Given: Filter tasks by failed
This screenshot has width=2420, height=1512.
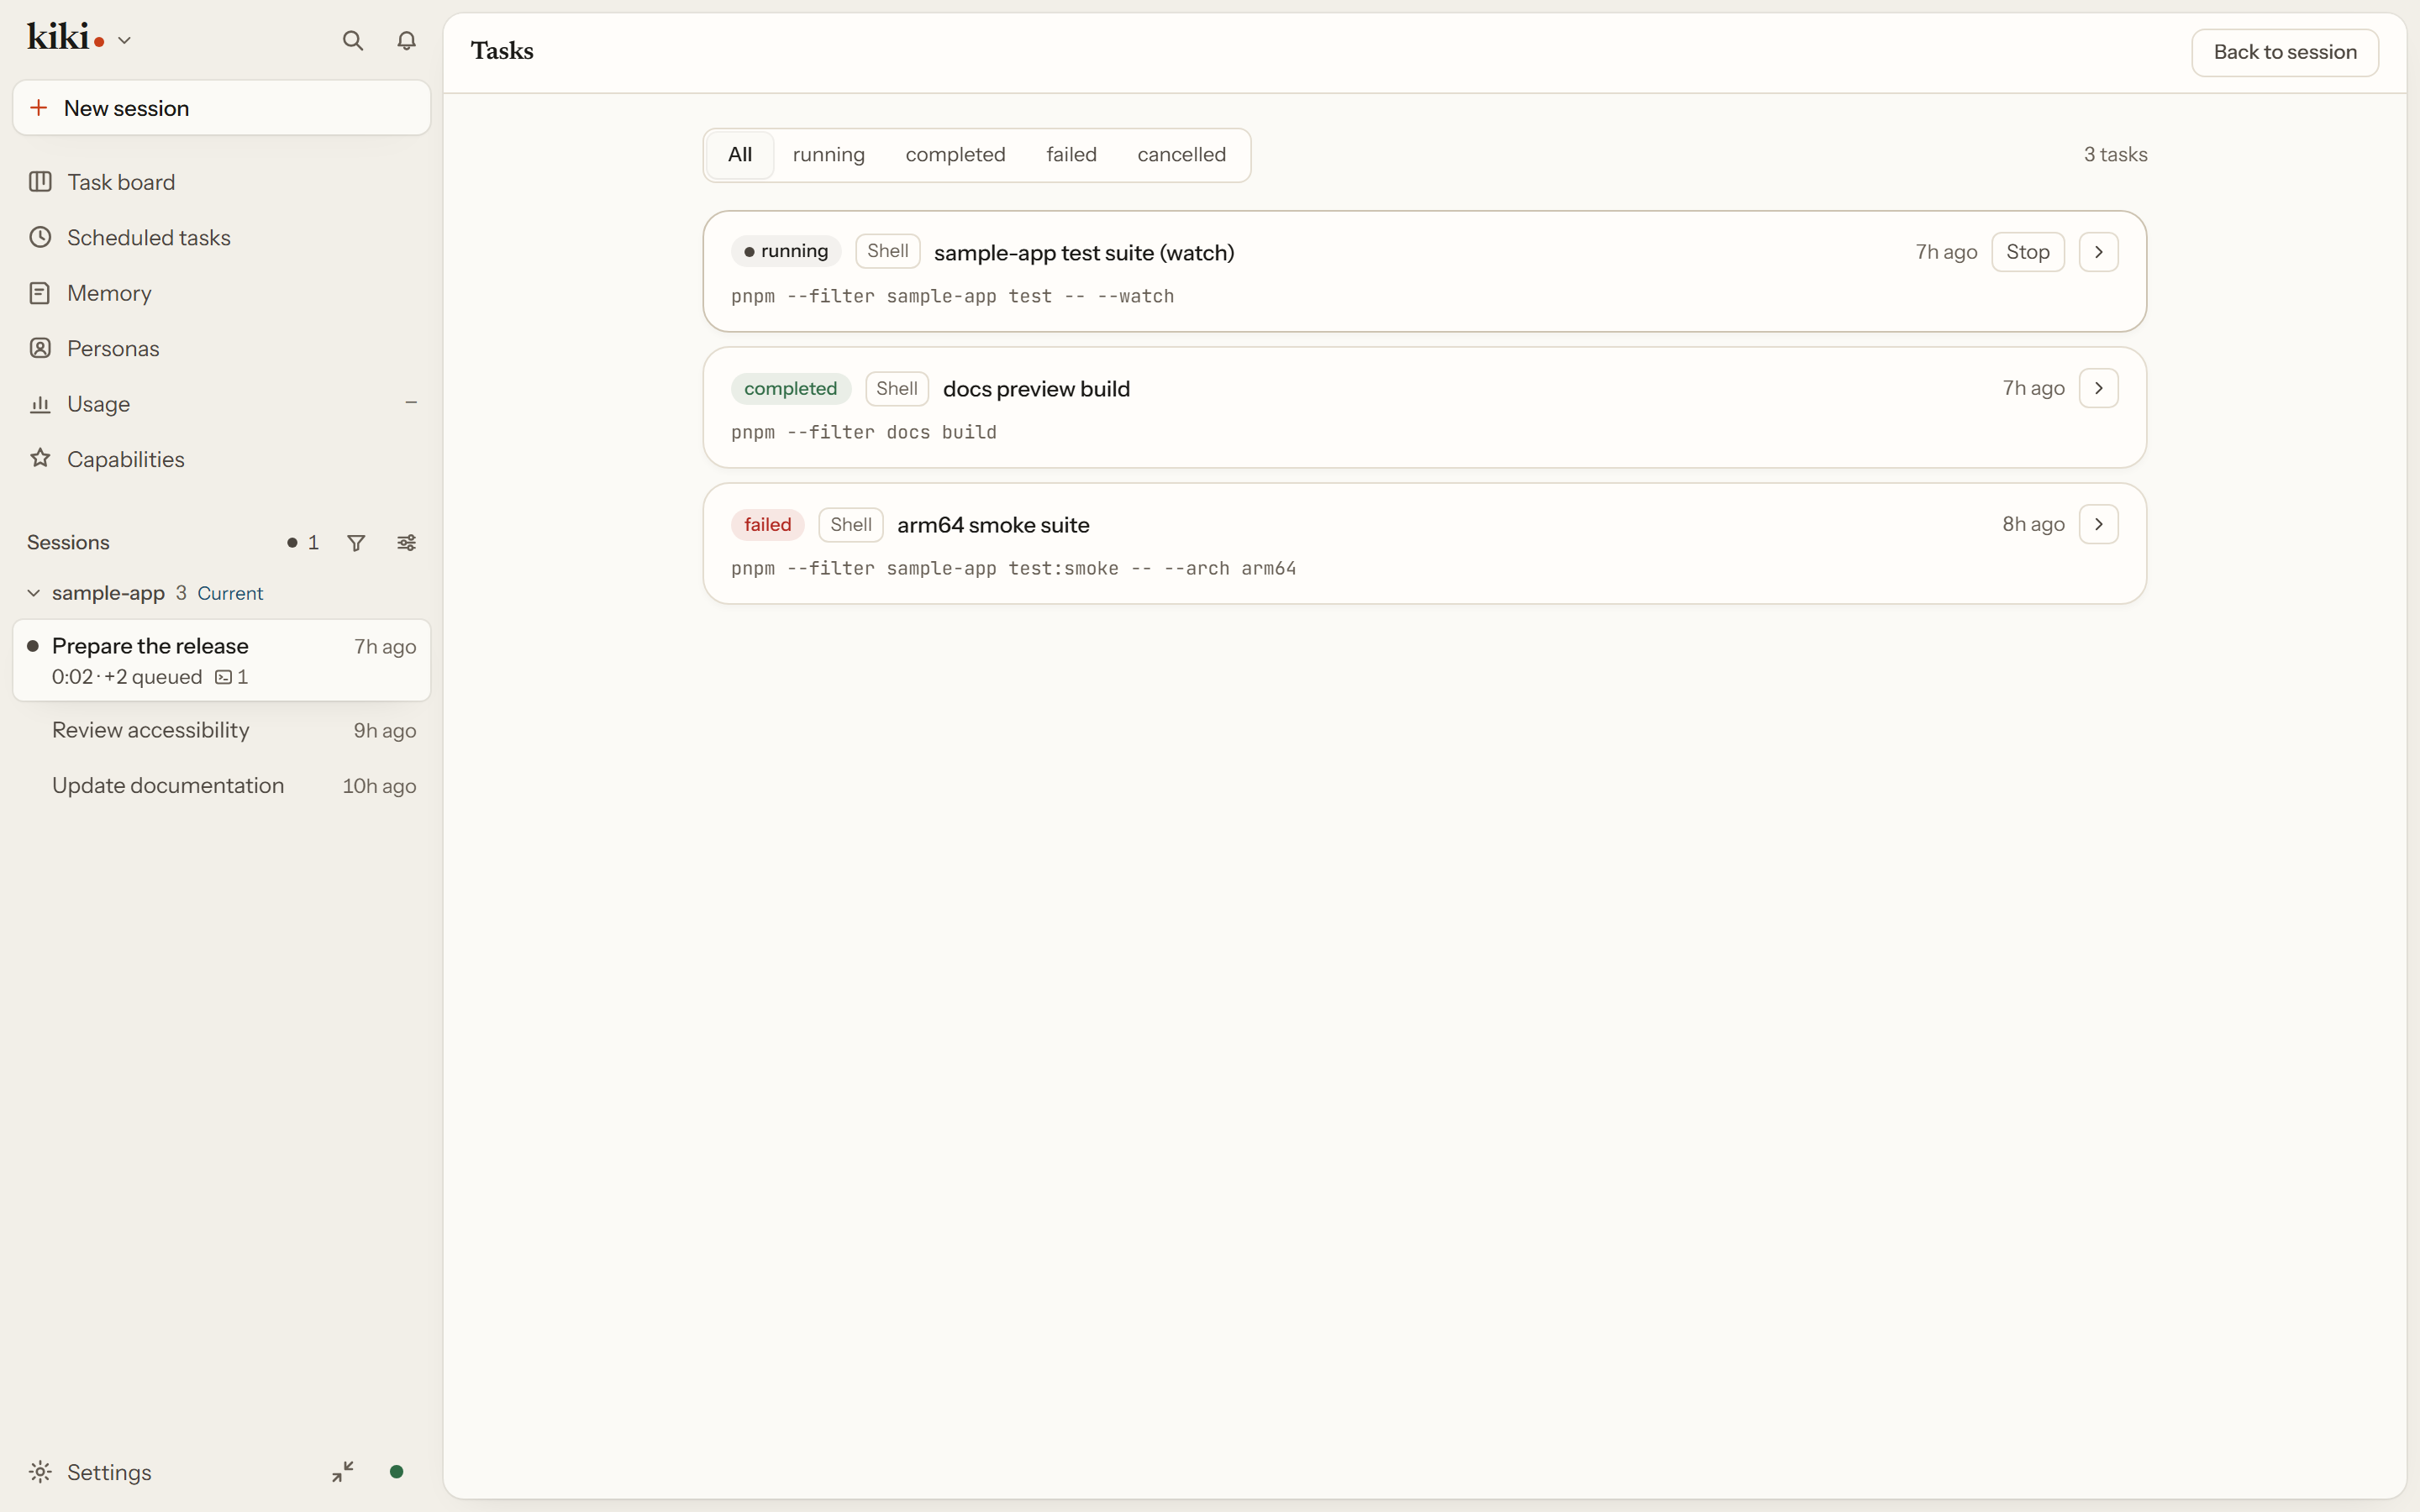Looking at the screenshot, I should (1071, 155).
